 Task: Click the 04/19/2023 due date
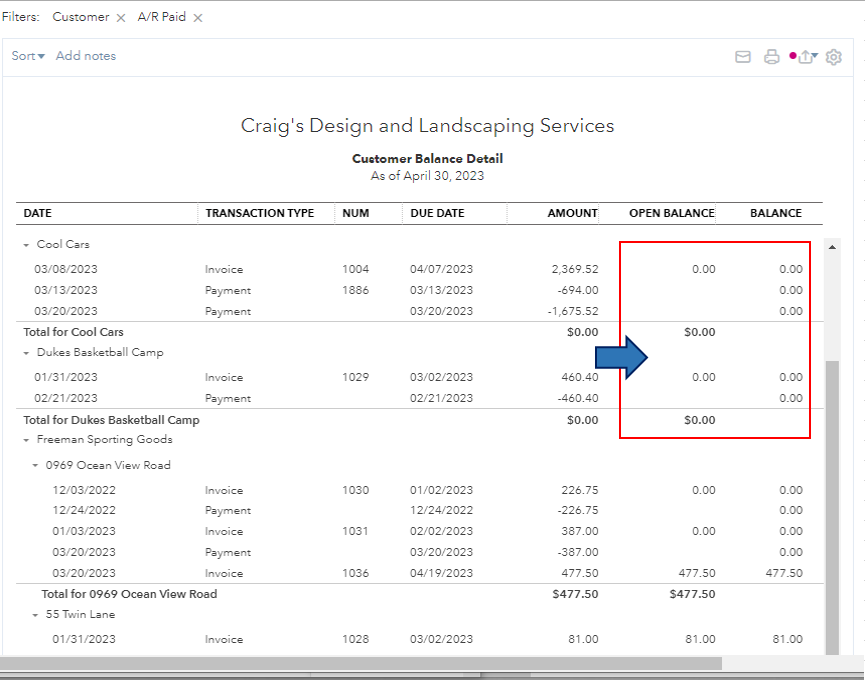(x=441, y=573)
